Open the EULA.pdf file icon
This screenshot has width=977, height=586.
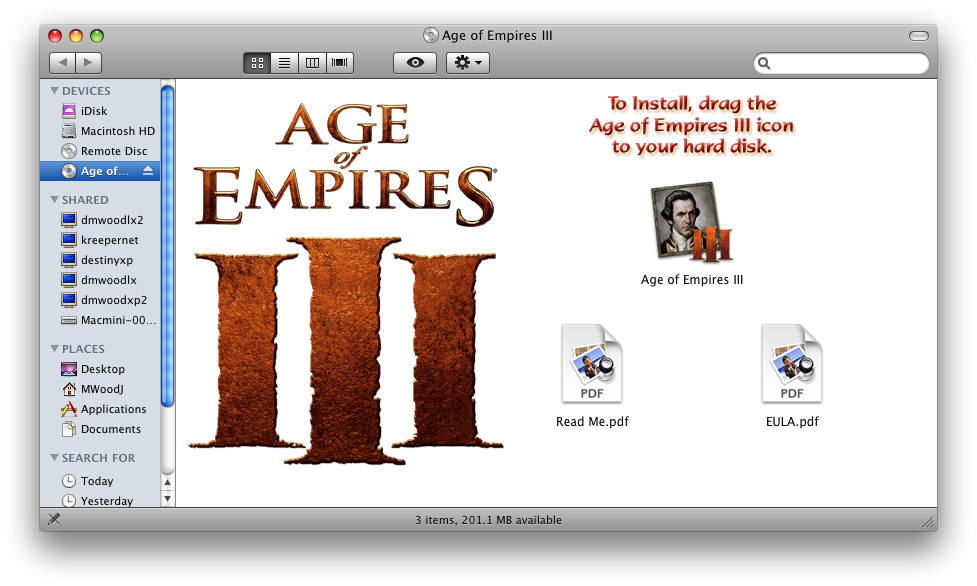coord(791,362)
